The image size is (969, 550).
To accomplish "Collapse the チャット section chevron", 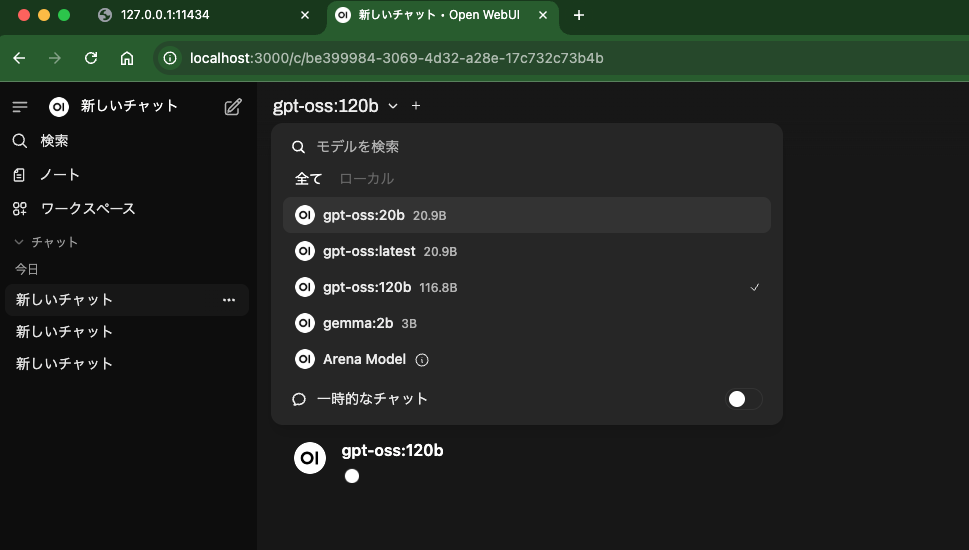I will click(19, 242).
